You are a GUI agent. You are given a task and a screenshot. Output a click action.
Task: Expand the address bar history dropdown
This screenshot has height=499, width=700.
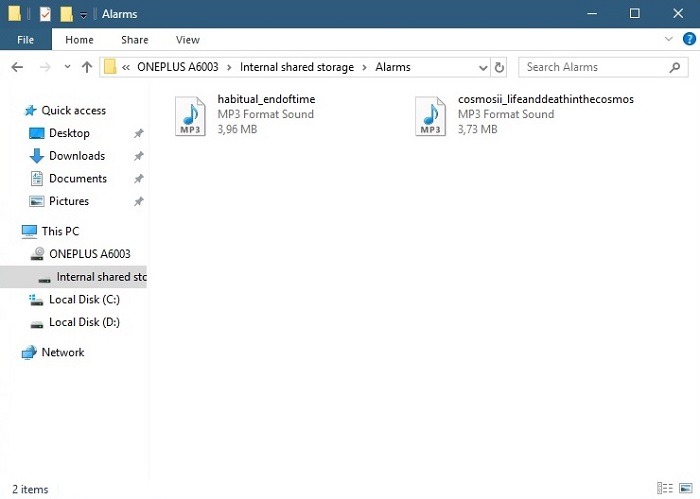click(482, 67)
